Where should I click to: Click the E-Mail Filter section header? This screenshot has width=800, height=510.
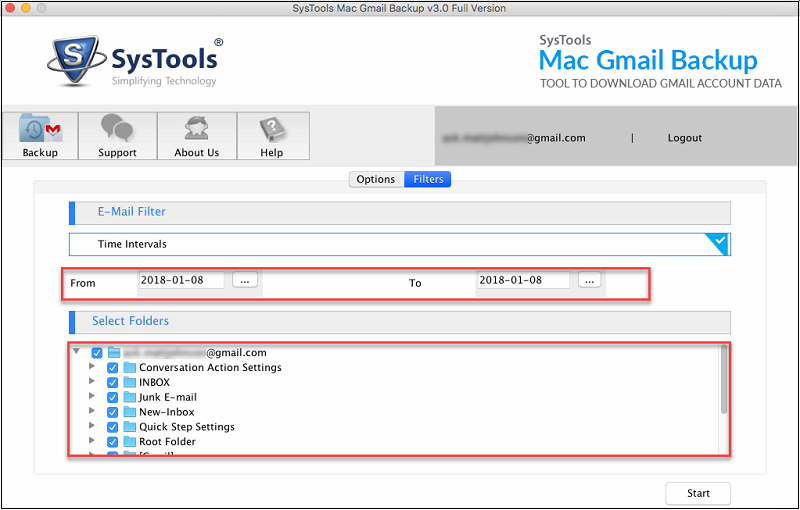(x=399, y=213)
